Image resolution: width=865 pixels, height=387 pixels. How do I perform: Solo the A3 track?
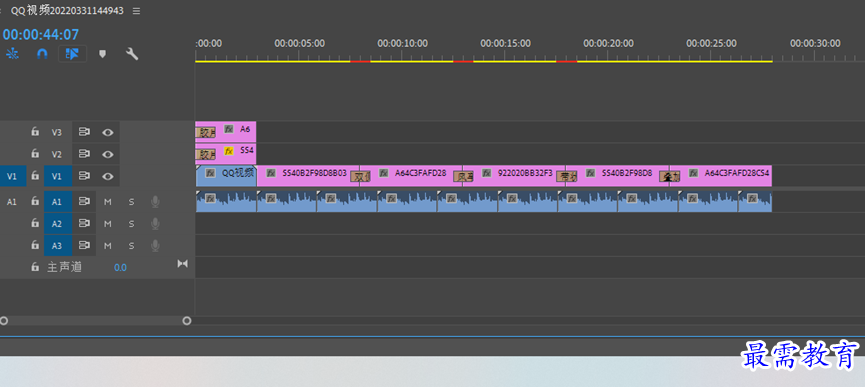(x=131, y=245)
